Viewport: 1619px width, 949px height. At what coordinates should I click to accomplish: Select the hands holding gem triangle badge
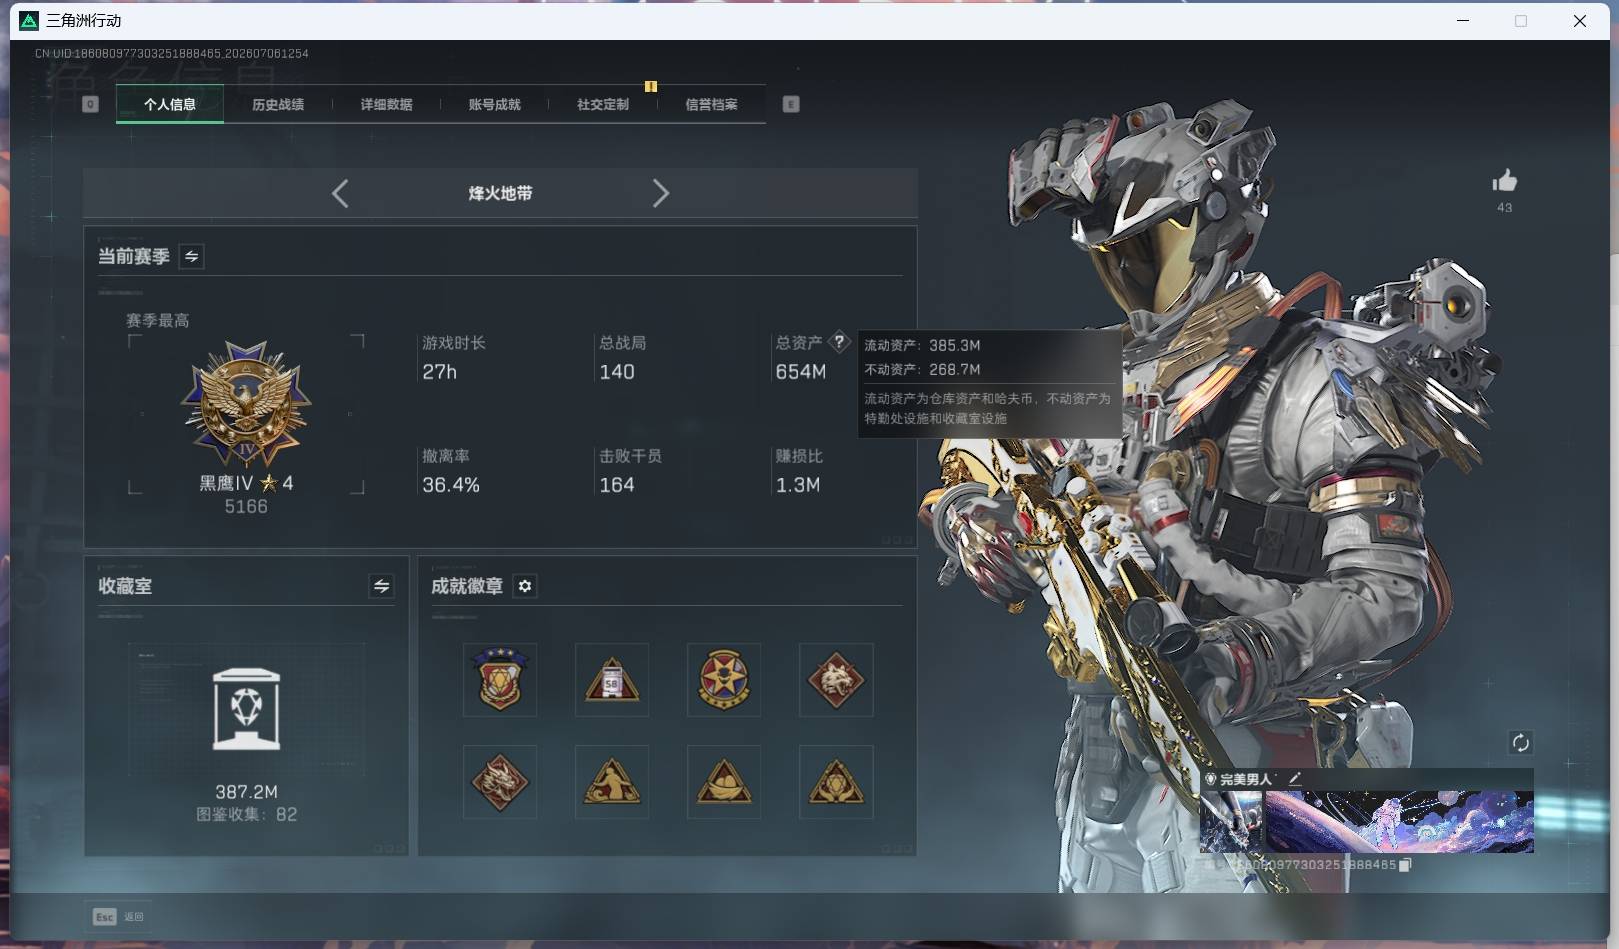(x=836, y=782)
